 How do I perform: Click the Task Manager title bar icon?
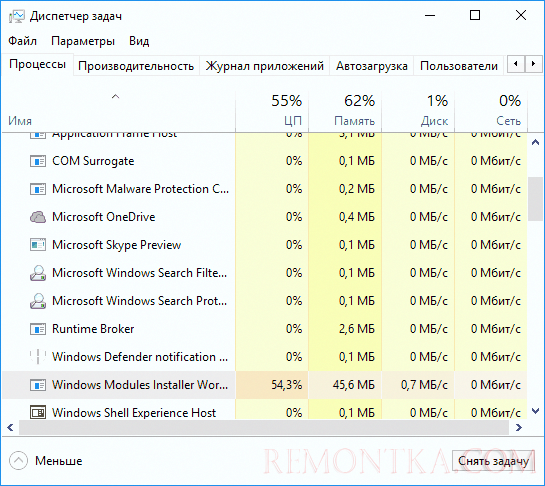(x=17, y=16)
